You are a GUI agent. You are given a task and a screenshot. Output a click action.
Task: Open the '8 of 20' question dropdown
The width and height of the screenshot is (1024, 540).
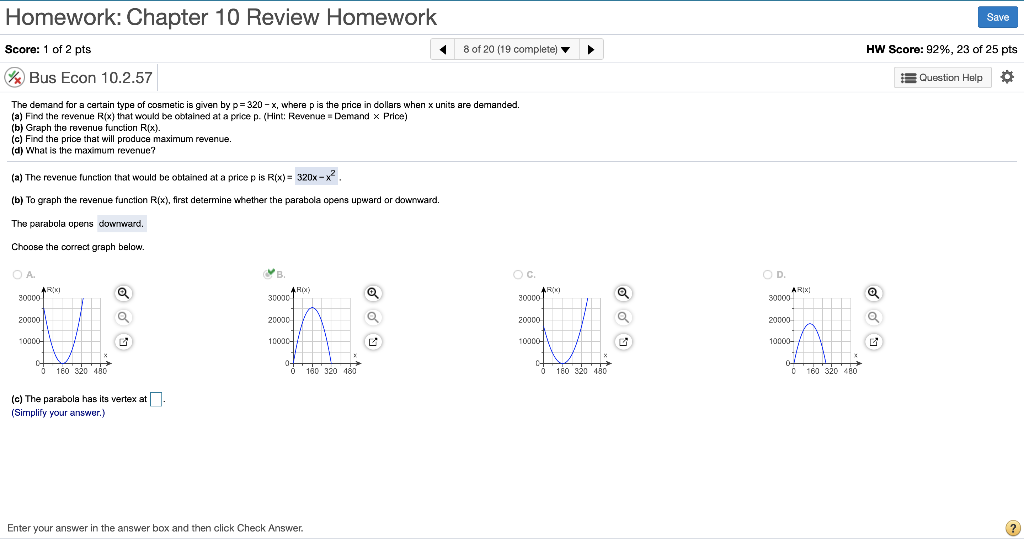(517, 49)
